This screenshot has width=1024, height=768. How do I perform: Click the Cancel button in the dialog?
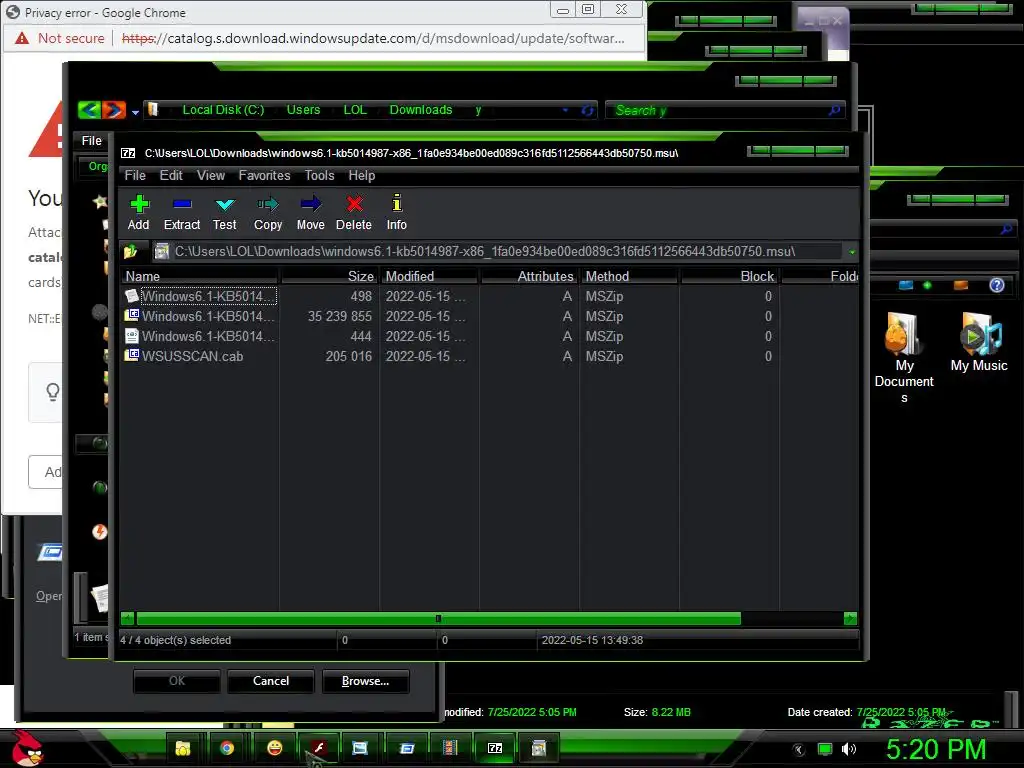coord(271,681)
